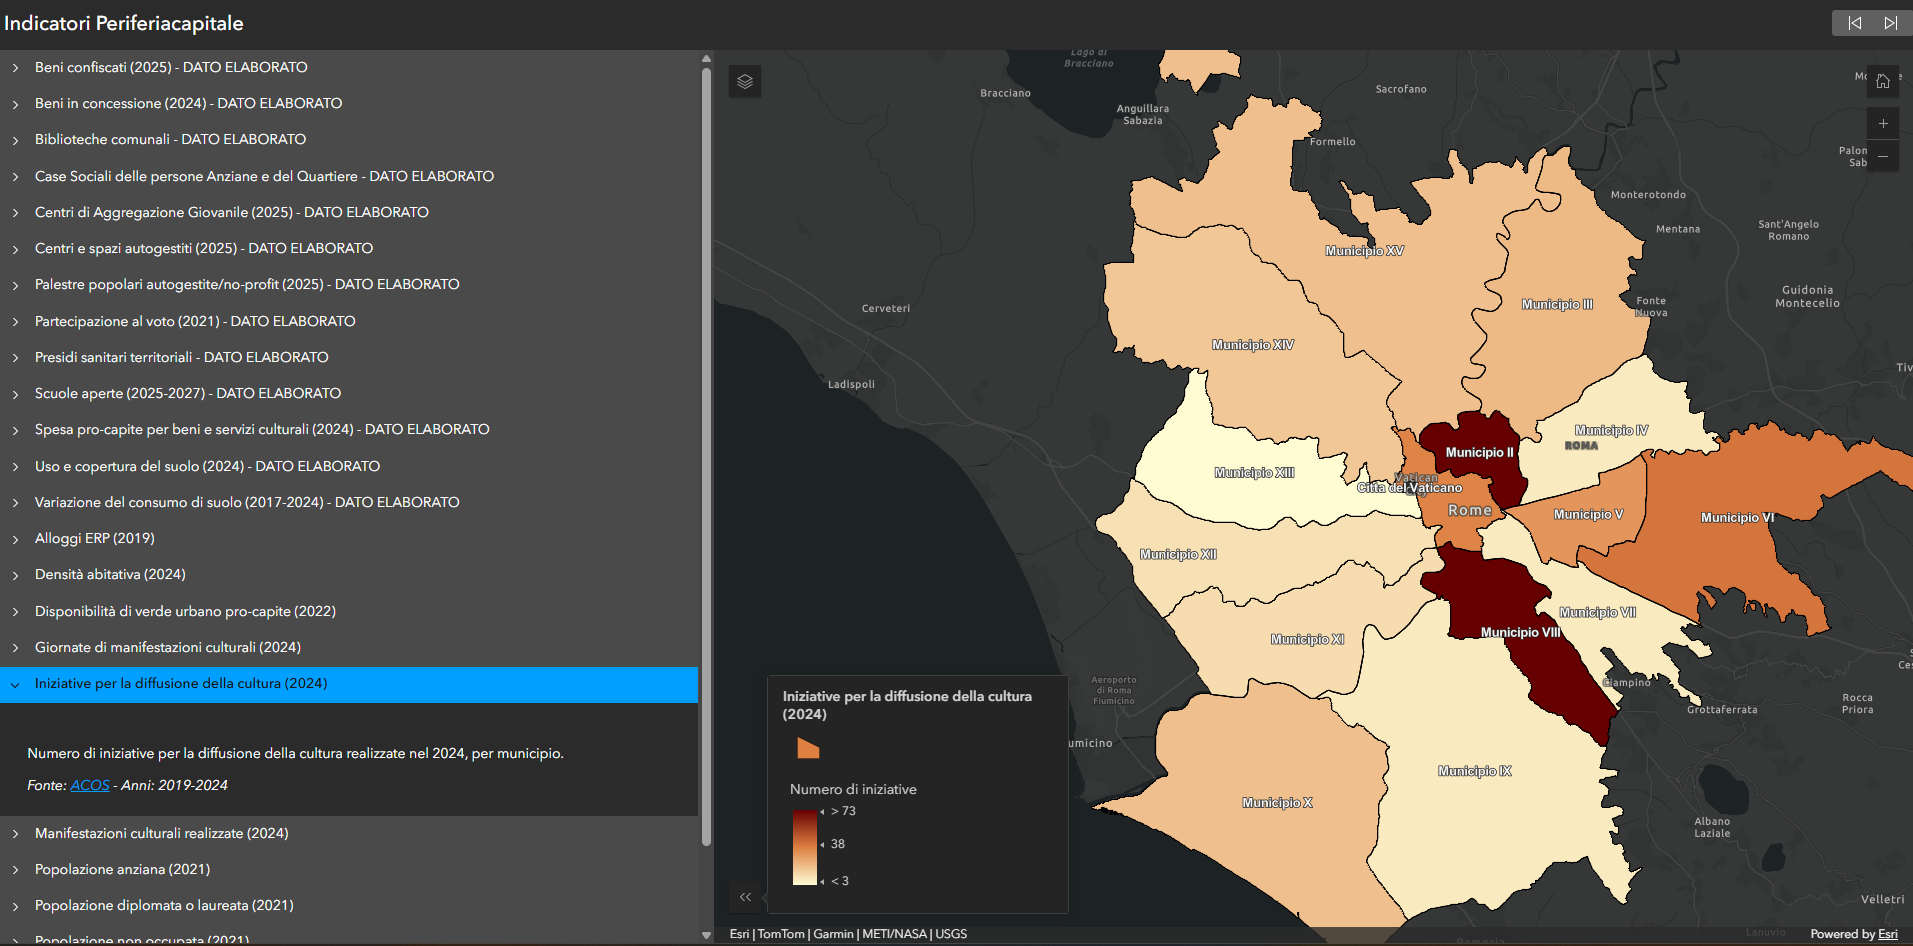This screenshot has width=1913, height=946.
Task: Select Municipio V on the map
Action: coord(1588,515)
